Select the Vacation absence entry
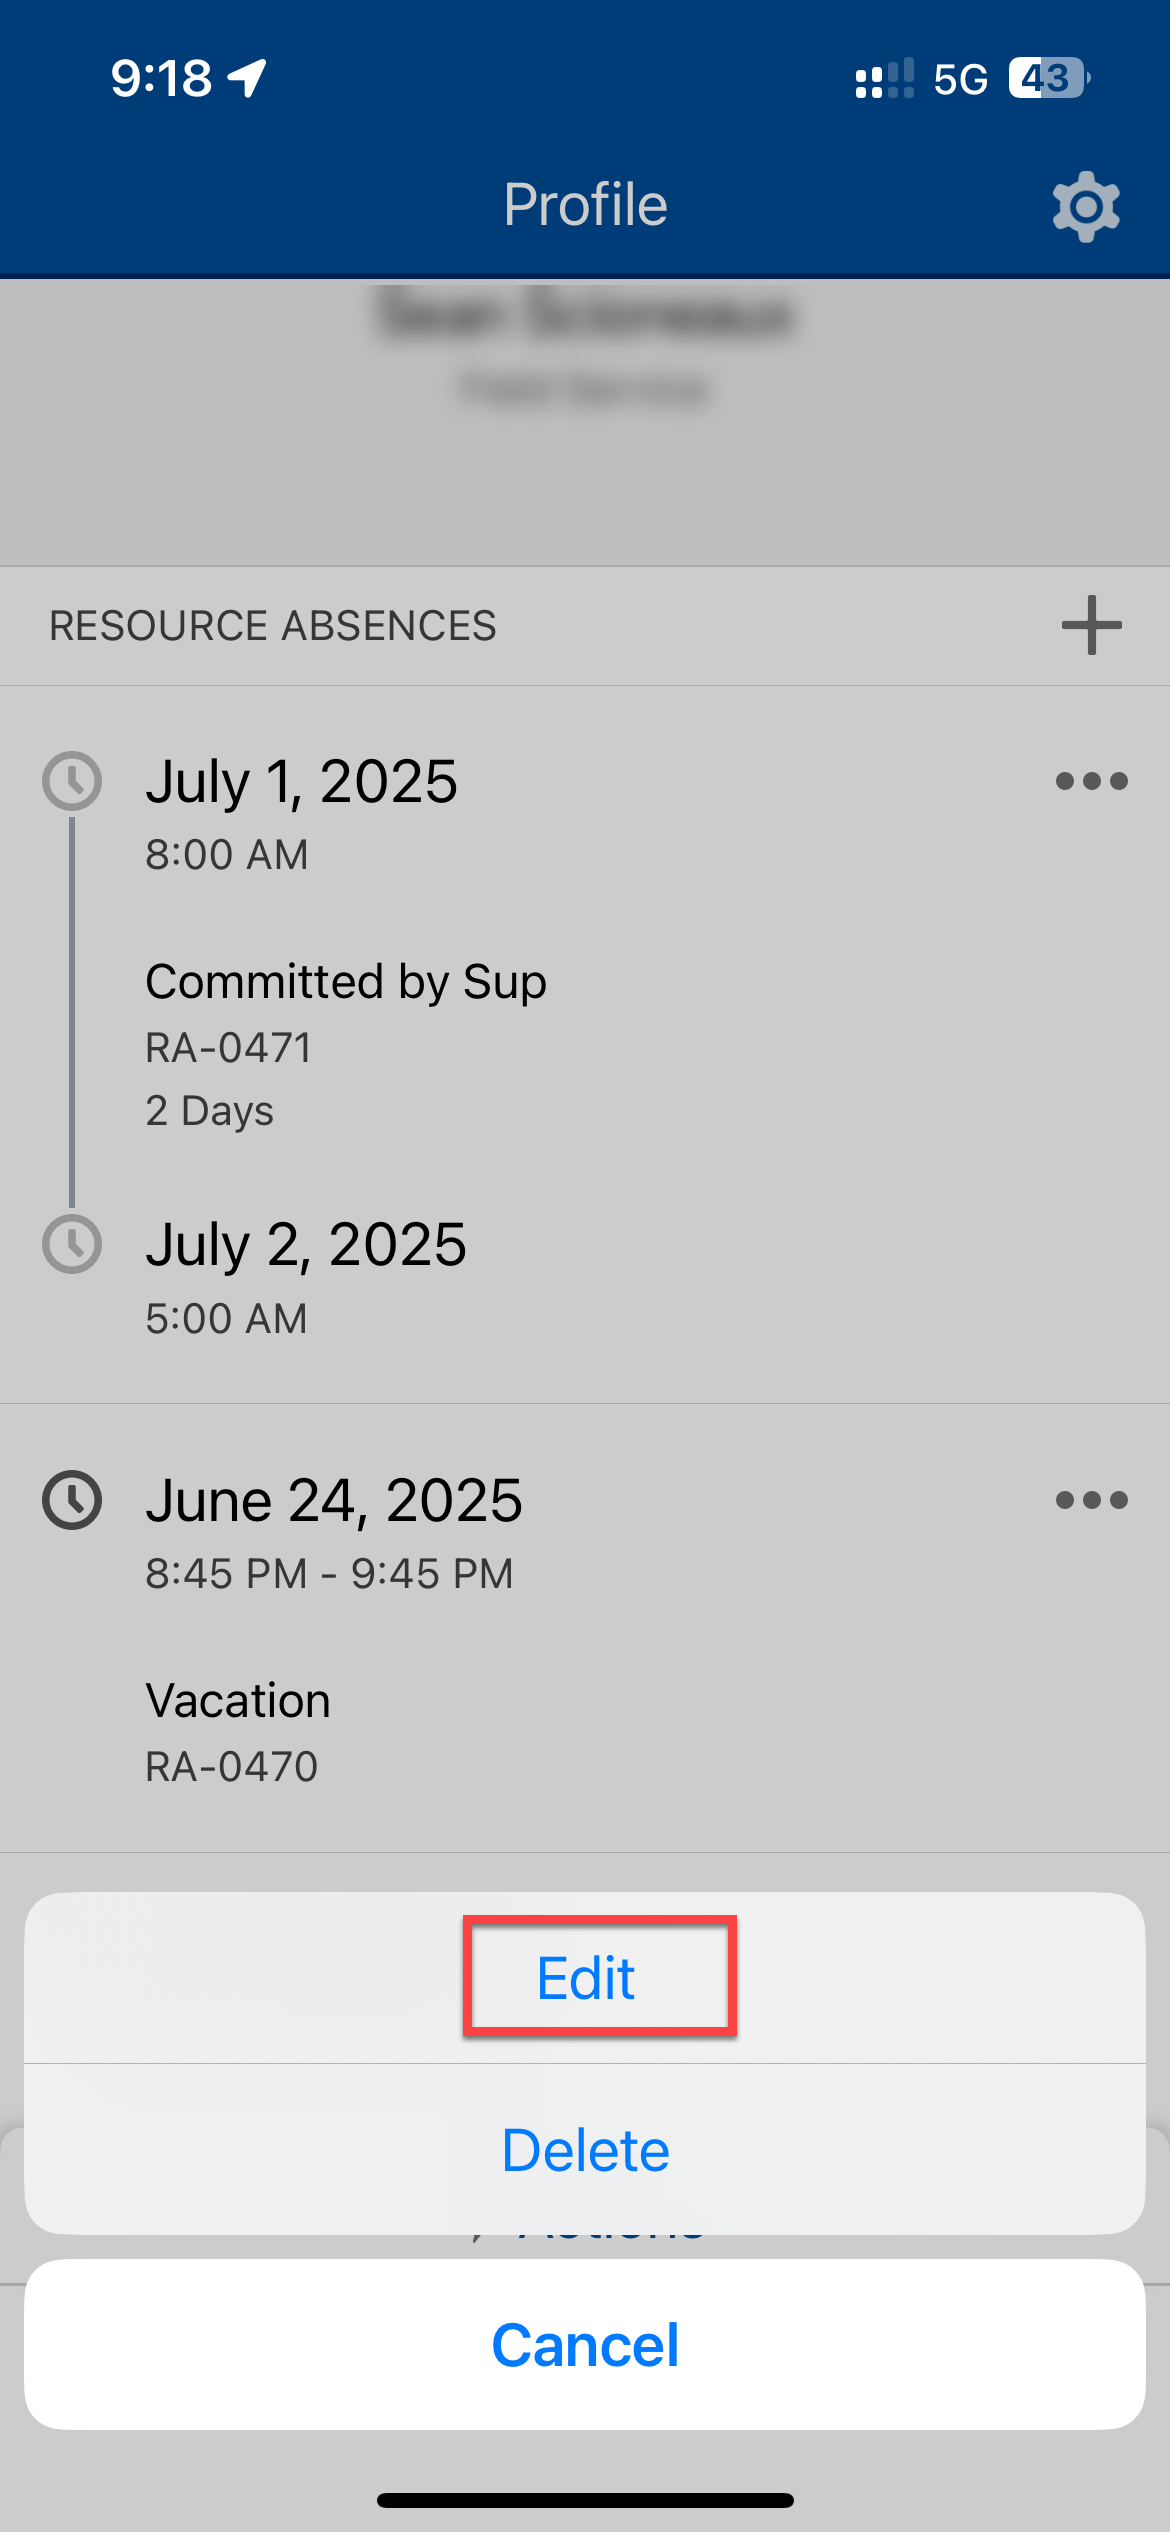 [x=238, y=1701]
